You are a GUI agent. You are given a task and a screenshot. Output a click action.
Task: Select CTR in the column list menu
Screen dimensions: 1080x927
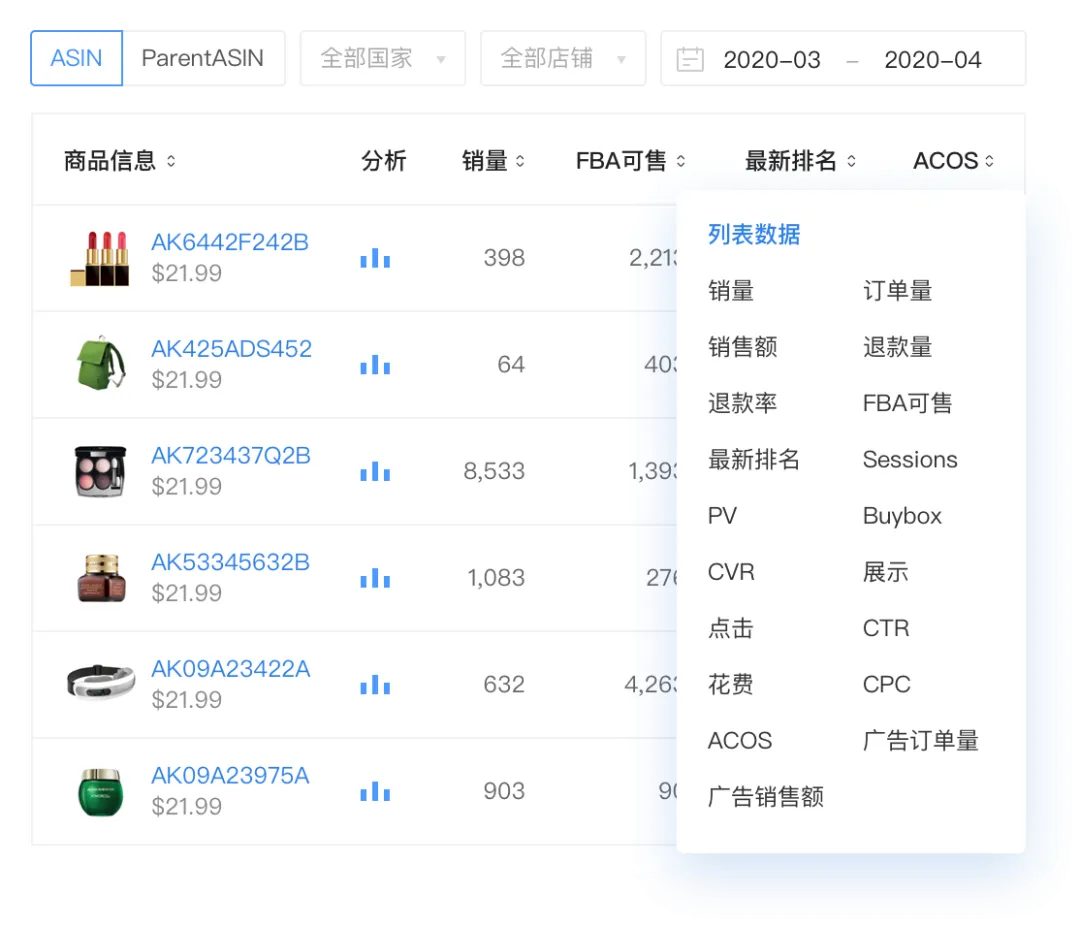pyautogui.click(x=886, y=628)
